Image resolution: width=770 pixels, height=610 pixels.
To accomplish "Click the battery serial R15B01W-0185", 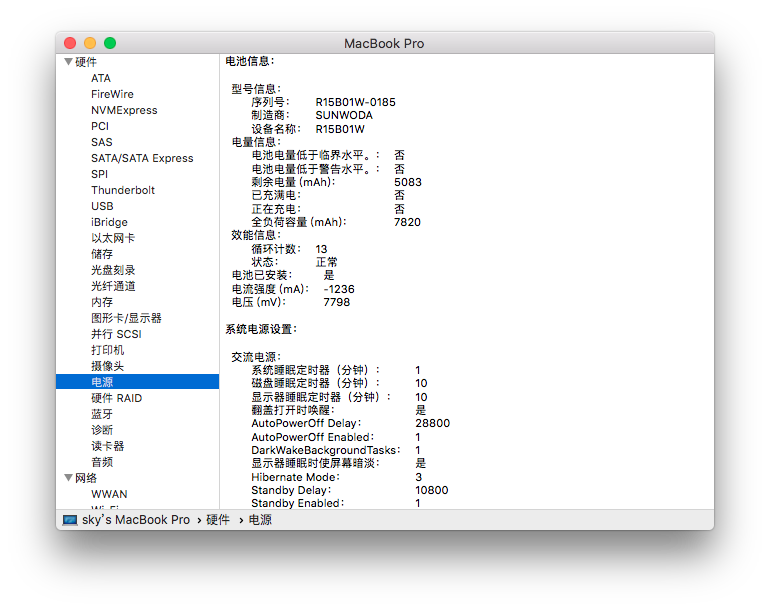I will pos(356,102).
